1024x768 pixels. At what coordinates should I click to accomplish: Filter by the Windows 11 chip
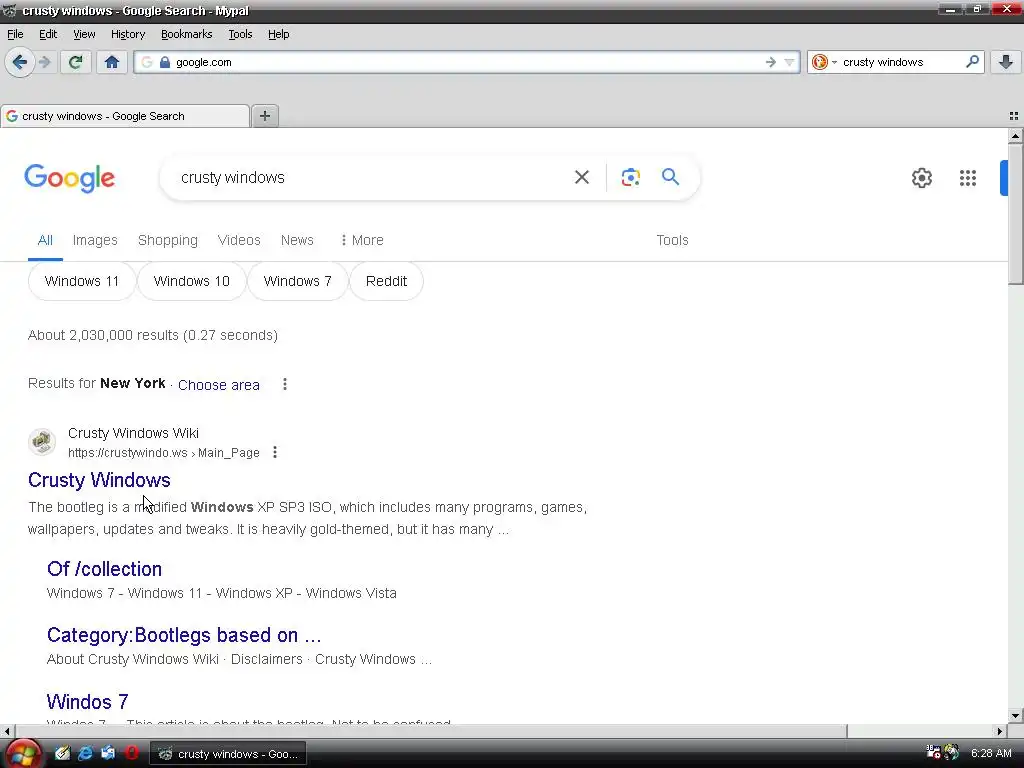[82, 281]
